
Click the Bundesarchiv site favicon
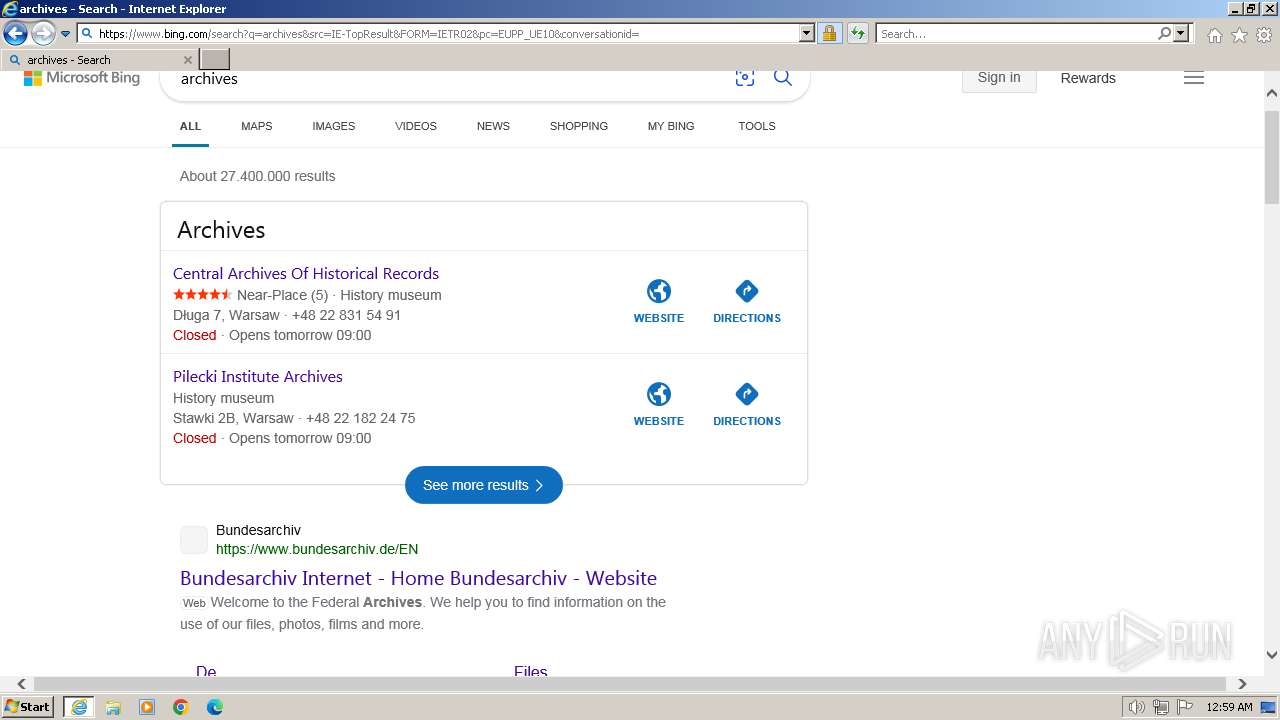coord(194,540)
